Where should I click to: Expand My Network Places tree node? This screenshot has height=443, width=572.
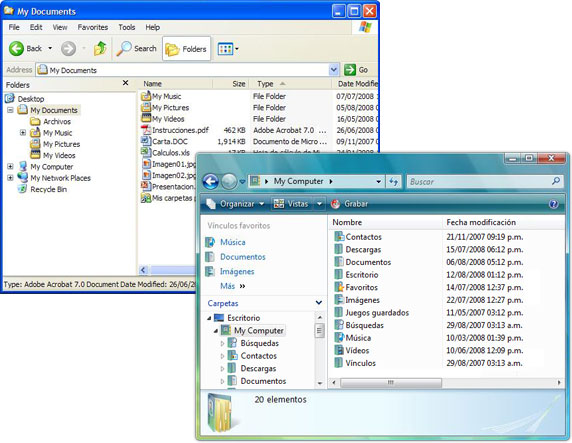(10, 178)
